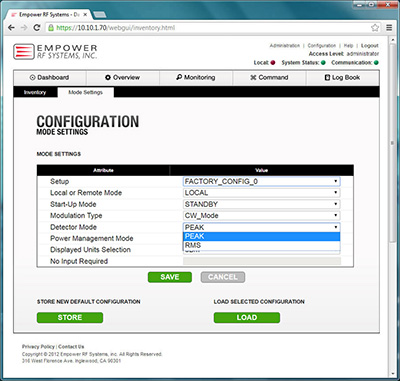Viewport: 400px width, 381px height.
Task: Click green System Status indicator
Action: point(323,63)
